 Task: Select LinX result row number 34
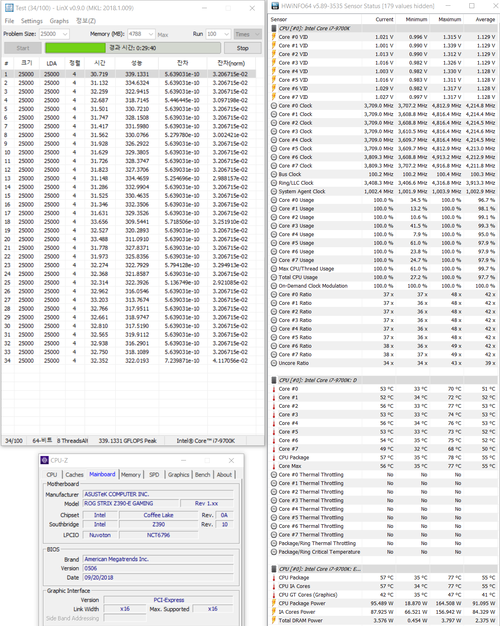[129, 361]
